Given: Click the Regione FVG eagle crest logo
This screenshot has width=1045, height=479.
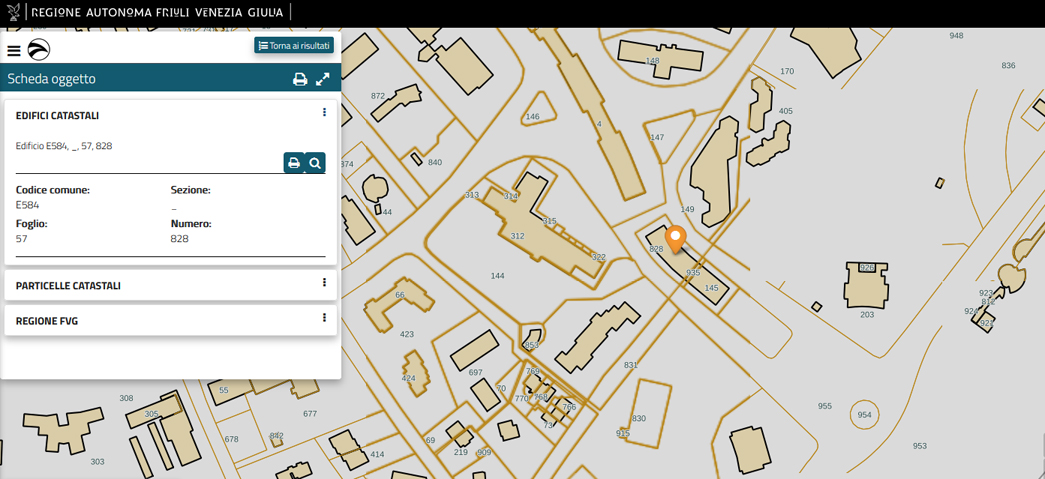Looking at the screenshot, I should point(13,13).
